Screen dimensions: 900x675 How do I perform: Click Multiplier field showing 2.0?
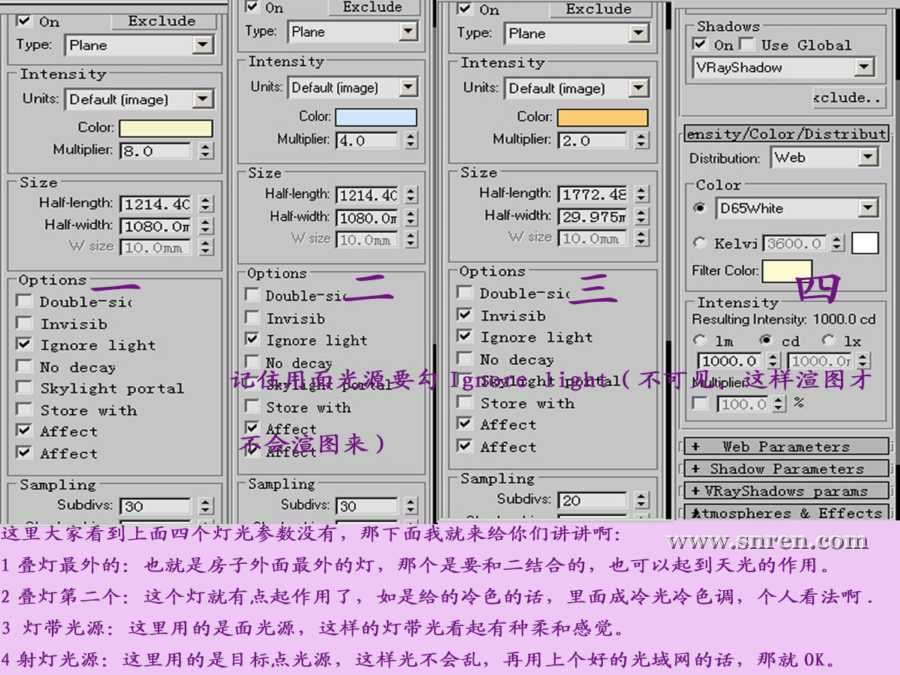(x=592, y=141)
